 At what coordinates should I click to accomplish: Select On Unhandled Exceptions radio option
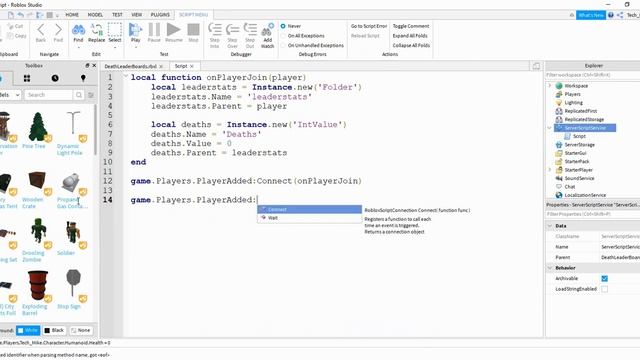pyautogui.click(x=283, y=46)
